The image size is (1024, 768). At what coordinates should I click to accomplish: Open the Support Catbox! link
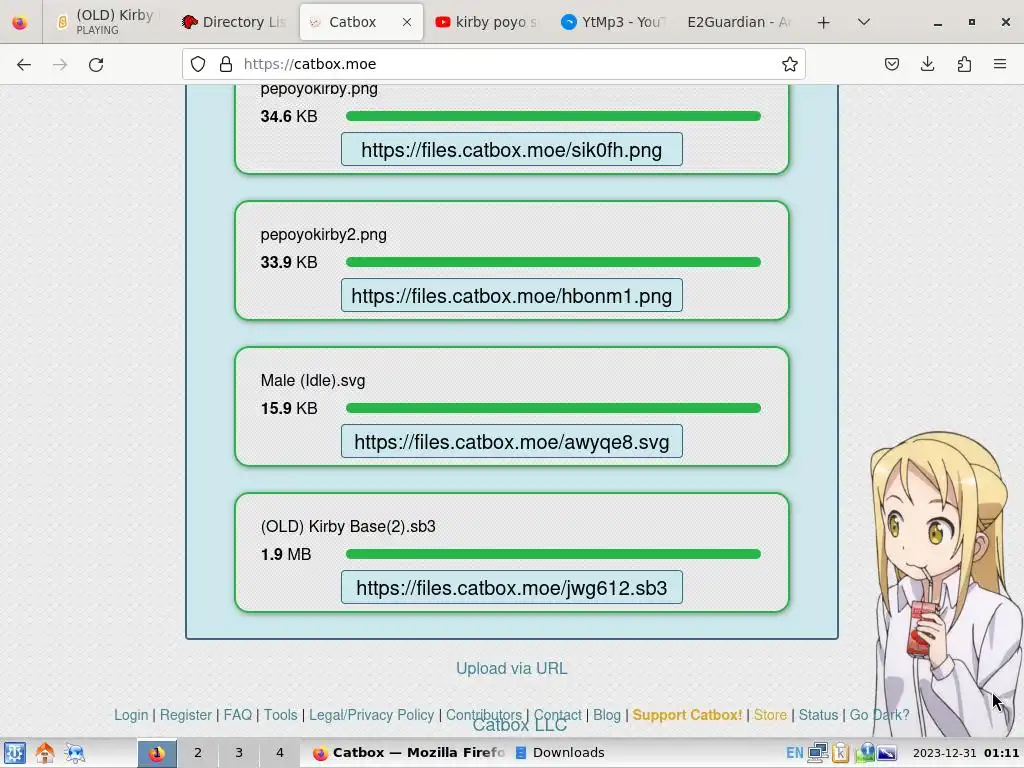687,714
